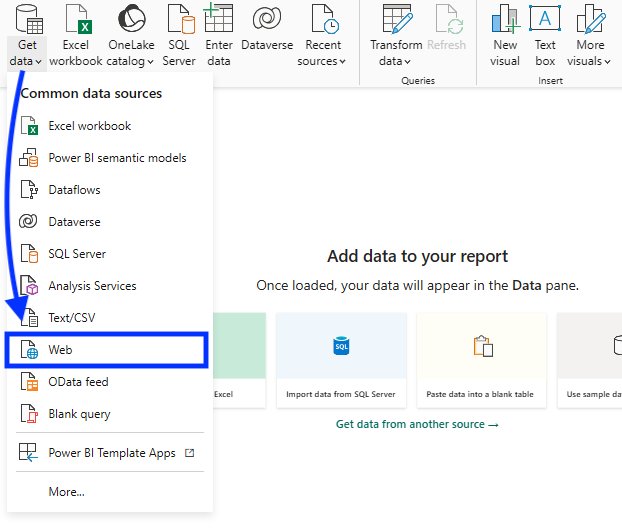Click the Web globe document icon
Viewport: 622px width, 531px height.
coord(29,350)
